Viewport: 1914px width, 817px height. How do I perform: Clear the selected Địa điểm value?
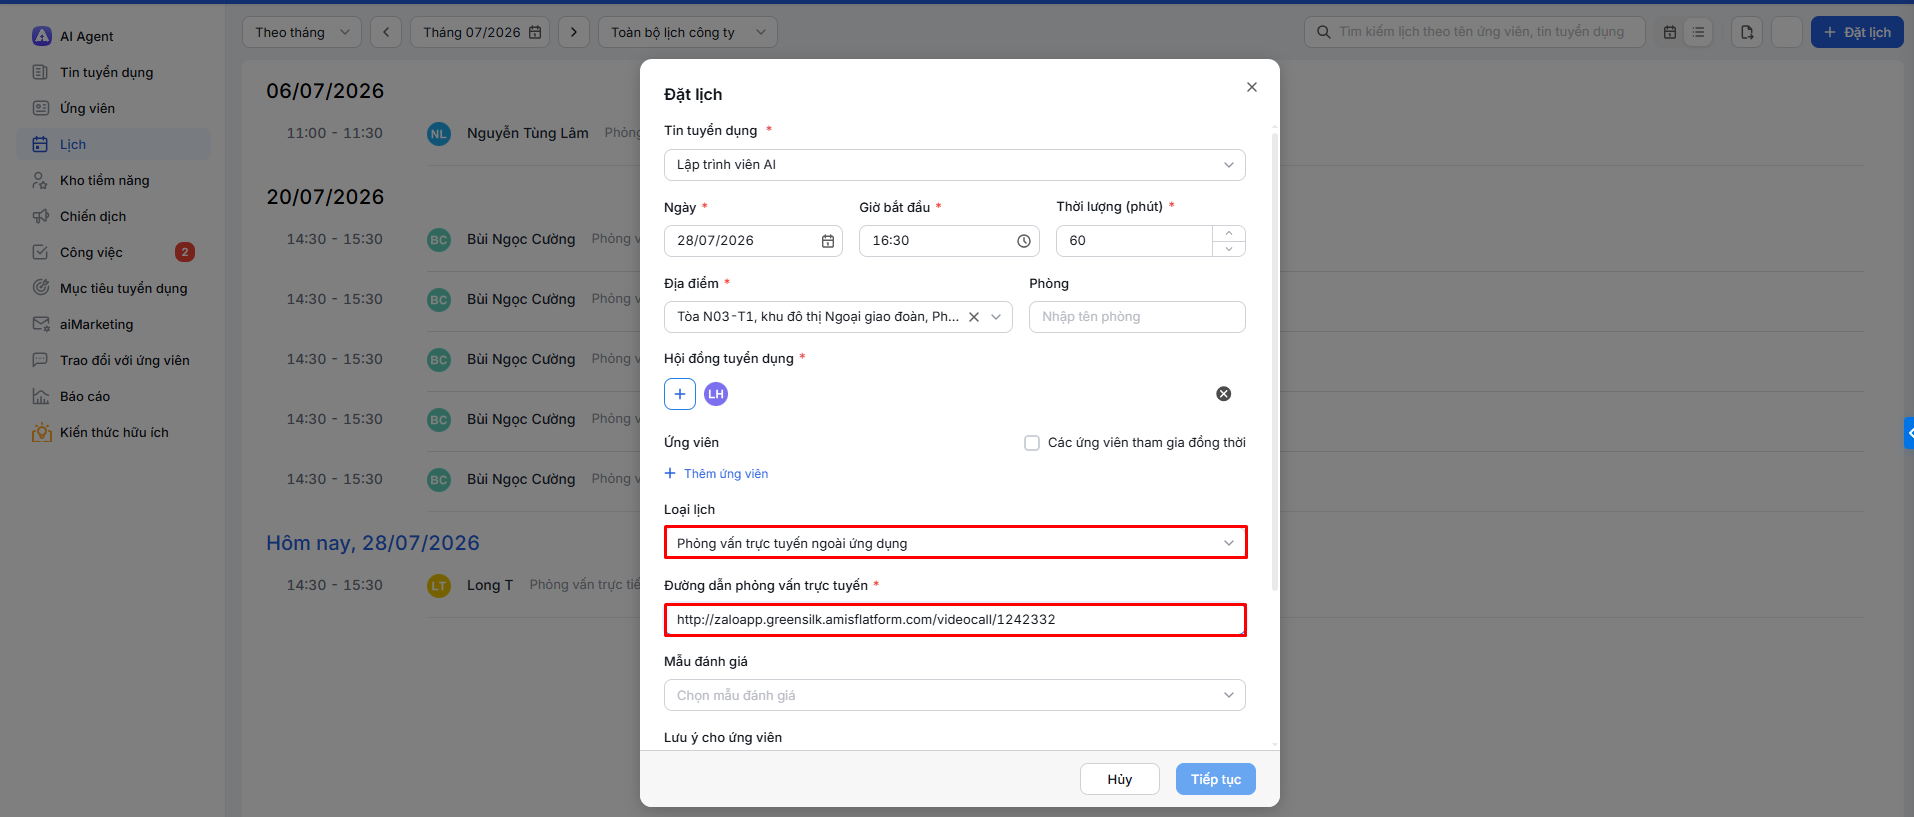point(974,317)
